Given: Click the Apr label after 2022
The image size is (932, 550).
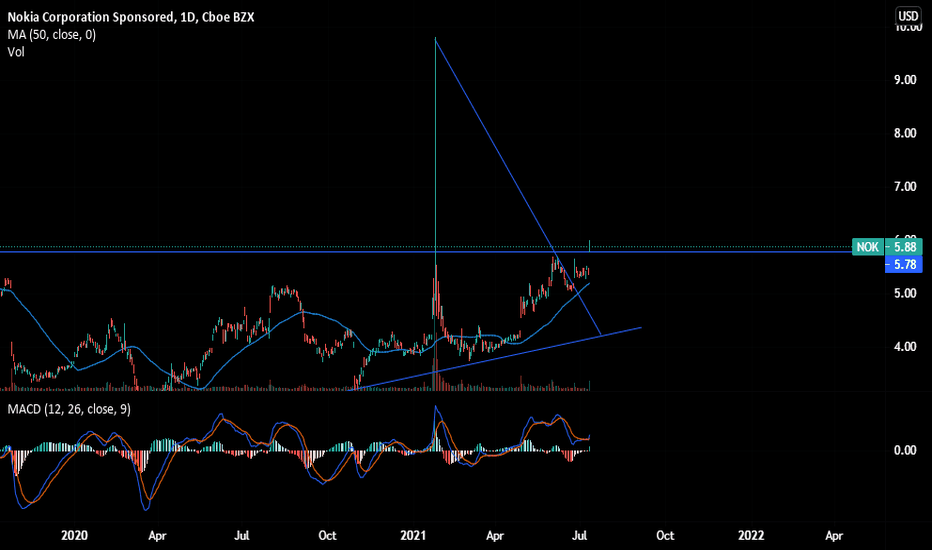Looking at the screenshot, I should click(x=834, y=536).
